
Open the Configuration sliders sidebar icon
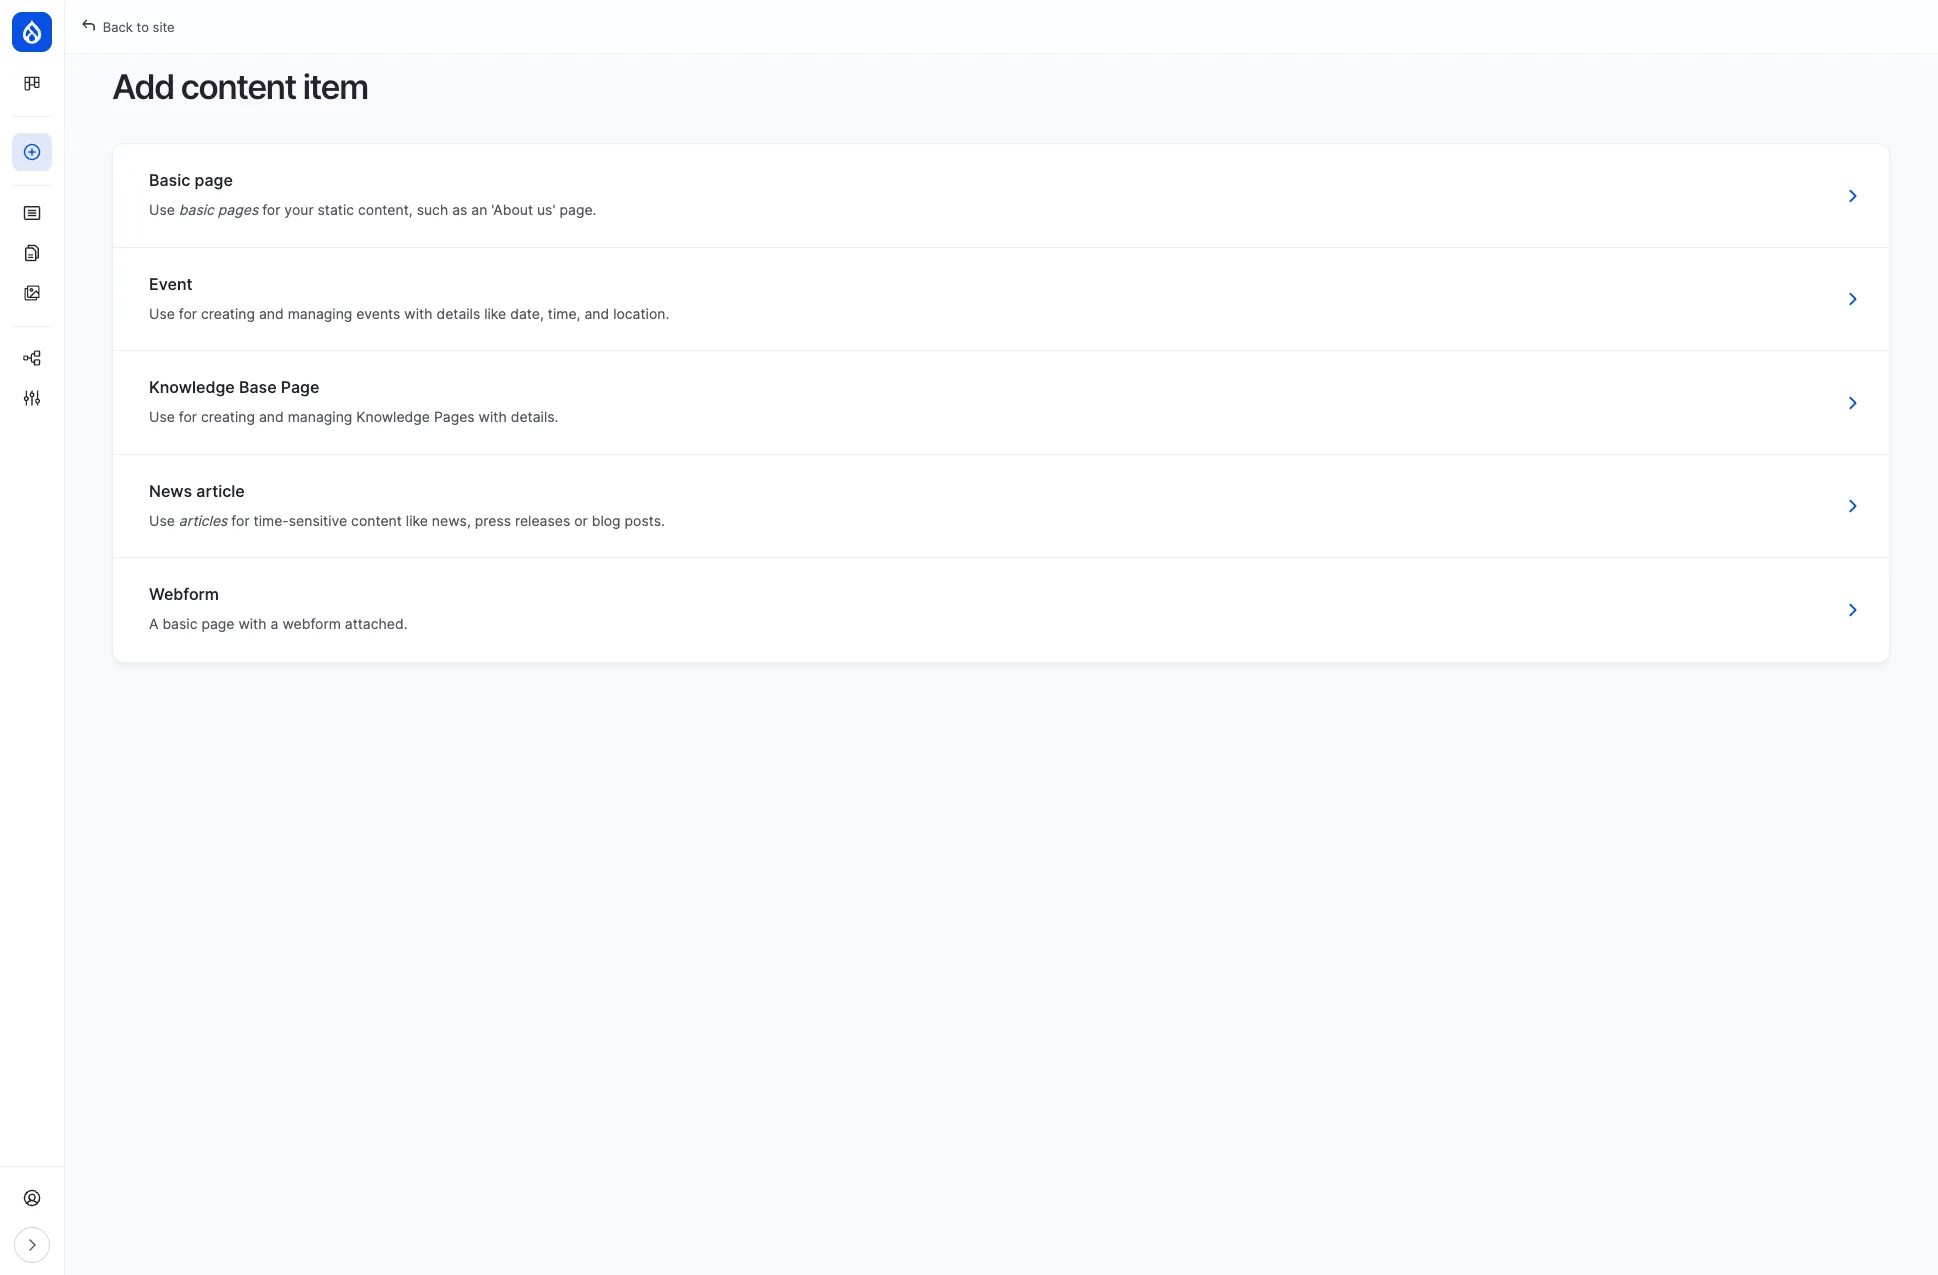[32, 398]
